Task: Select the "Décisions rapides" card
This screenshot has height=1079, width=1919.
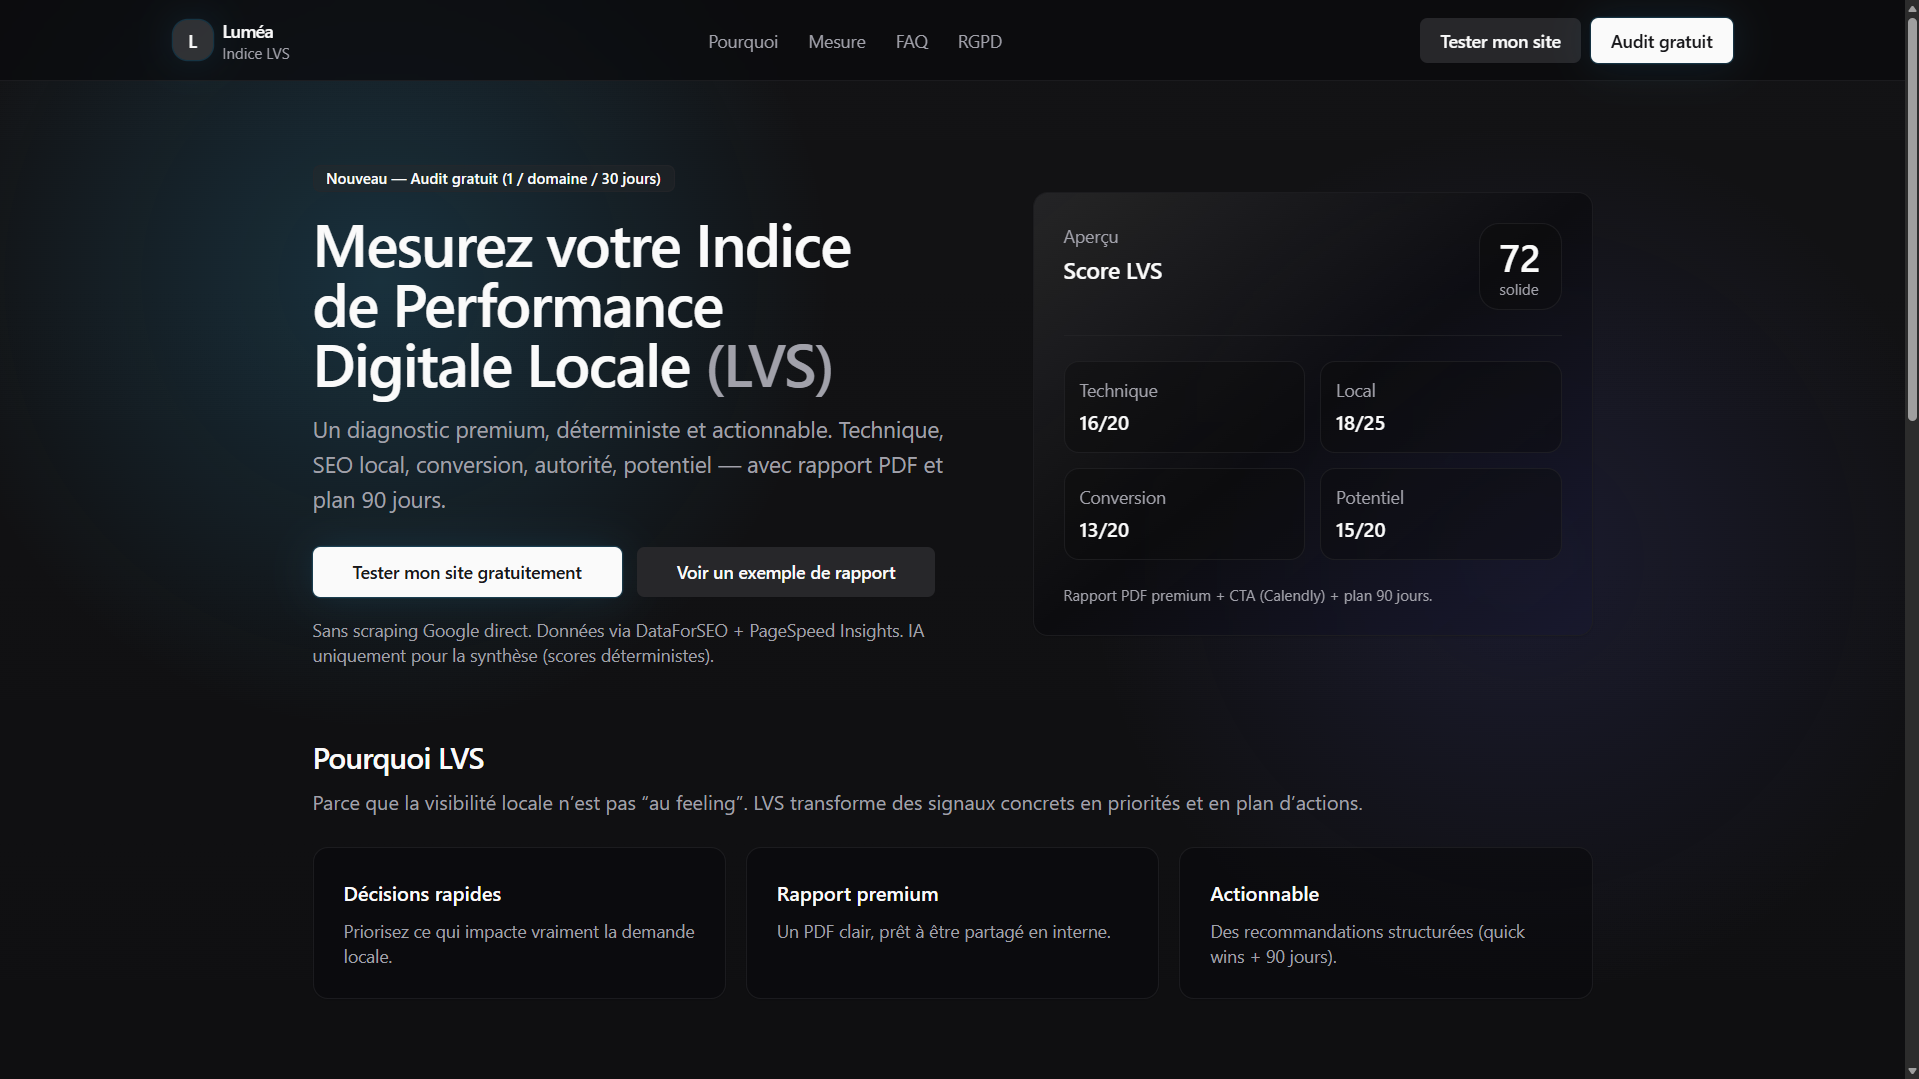Action: coord(518,922)
